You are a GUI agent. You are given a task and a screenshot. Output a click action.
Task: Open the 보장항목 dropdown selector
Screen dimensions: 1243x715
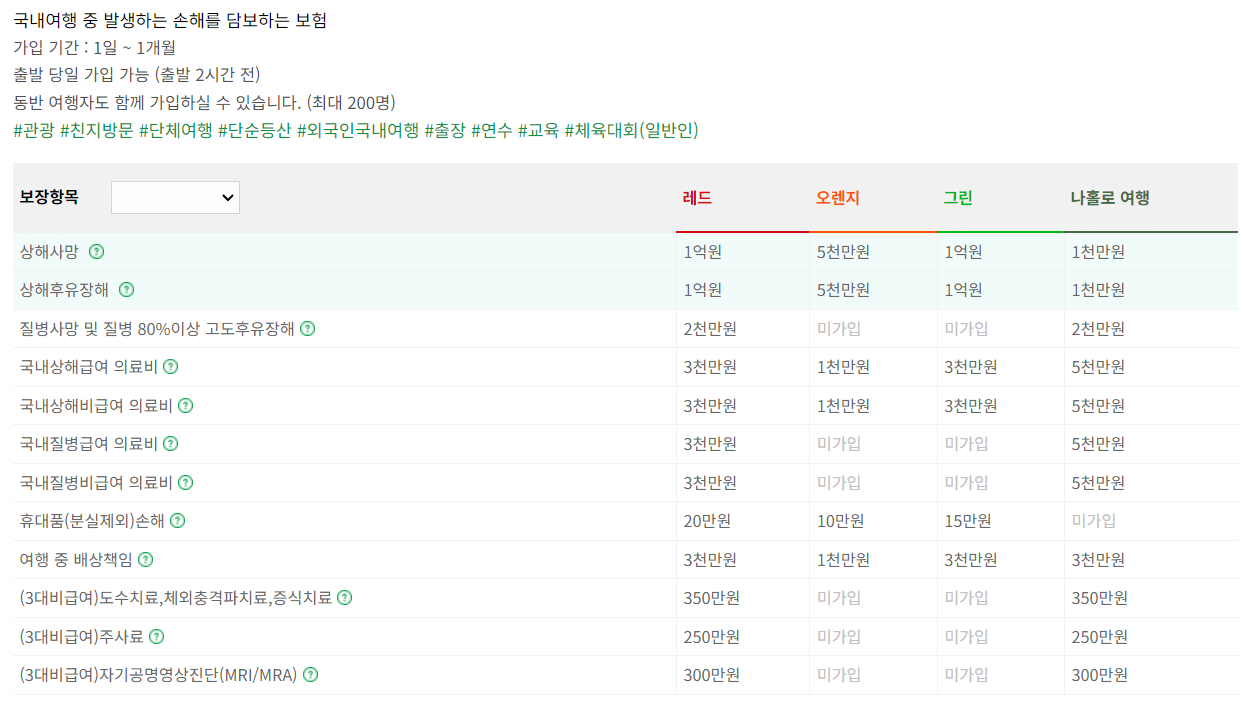pyautogui.click(x=175, y=197)
